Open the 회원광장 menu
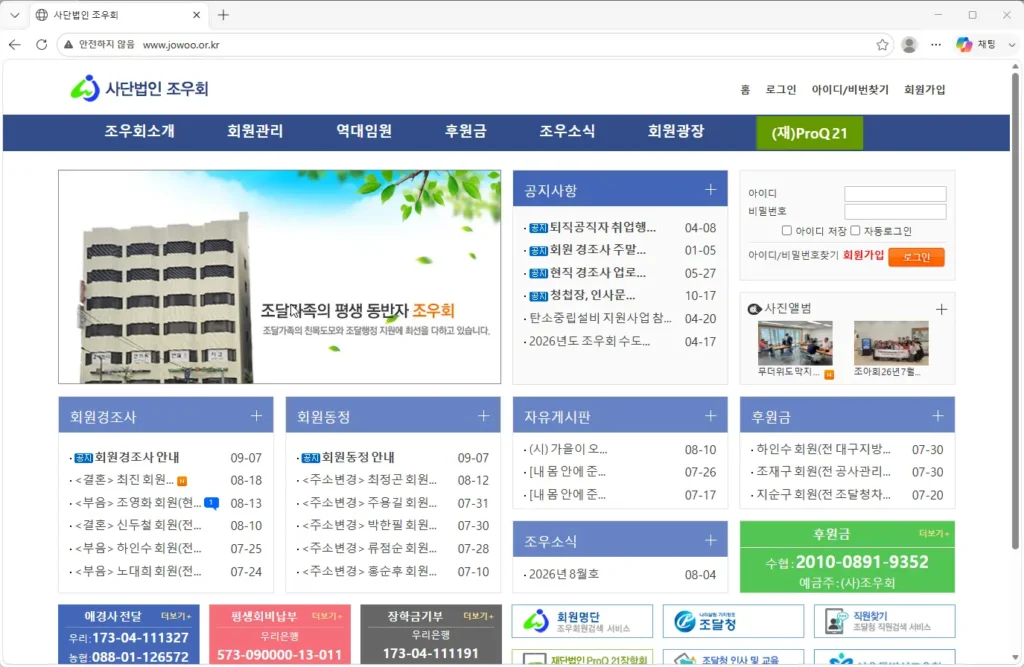The width and height of the screenshot is (1024, 667). (676, 131)
